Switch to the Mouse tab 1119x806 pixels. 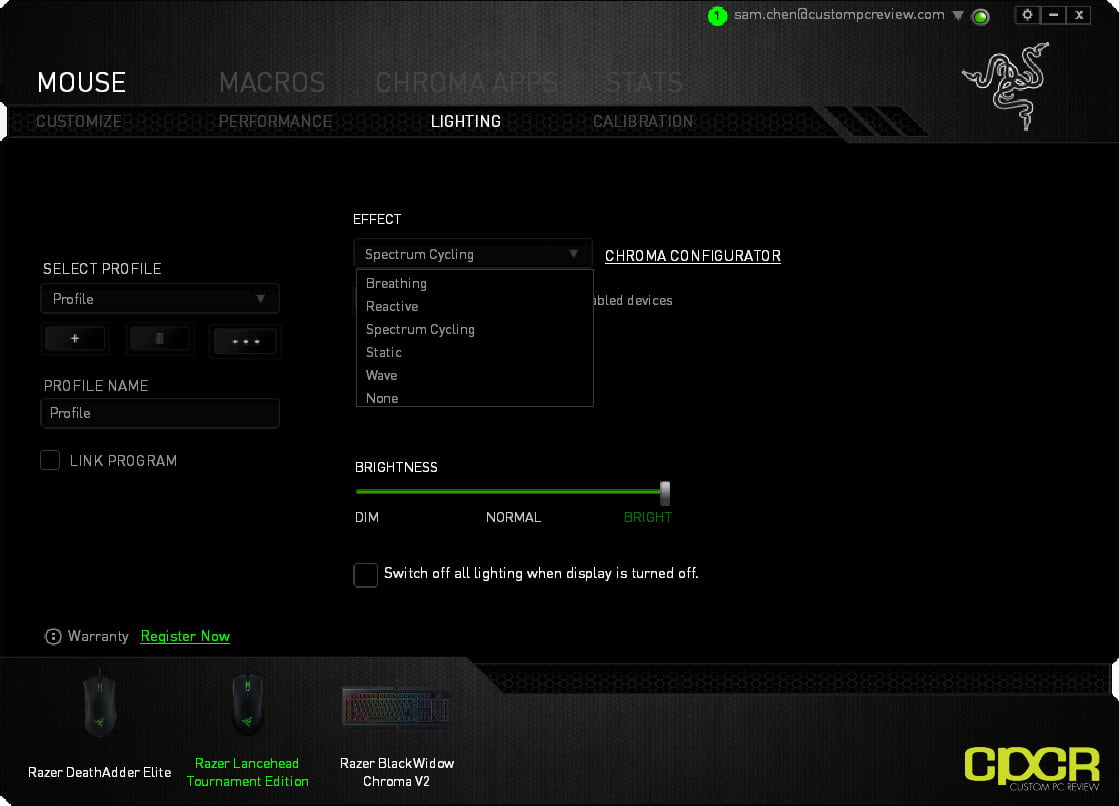coord(81,83)
